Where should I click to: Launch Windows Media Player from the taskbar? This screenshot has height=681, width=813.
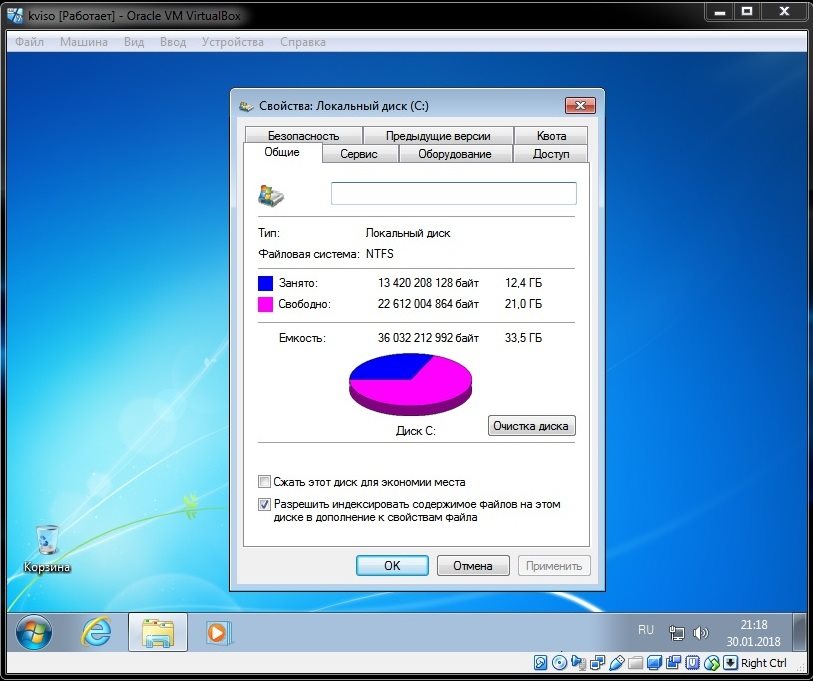click(218, 632)
